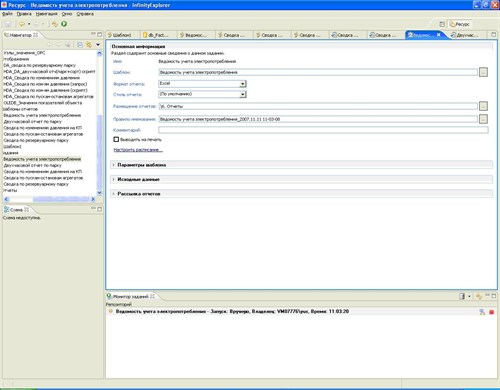Open the Файл menu
This screenshot has width=500, height=390.
pos(7,14)
